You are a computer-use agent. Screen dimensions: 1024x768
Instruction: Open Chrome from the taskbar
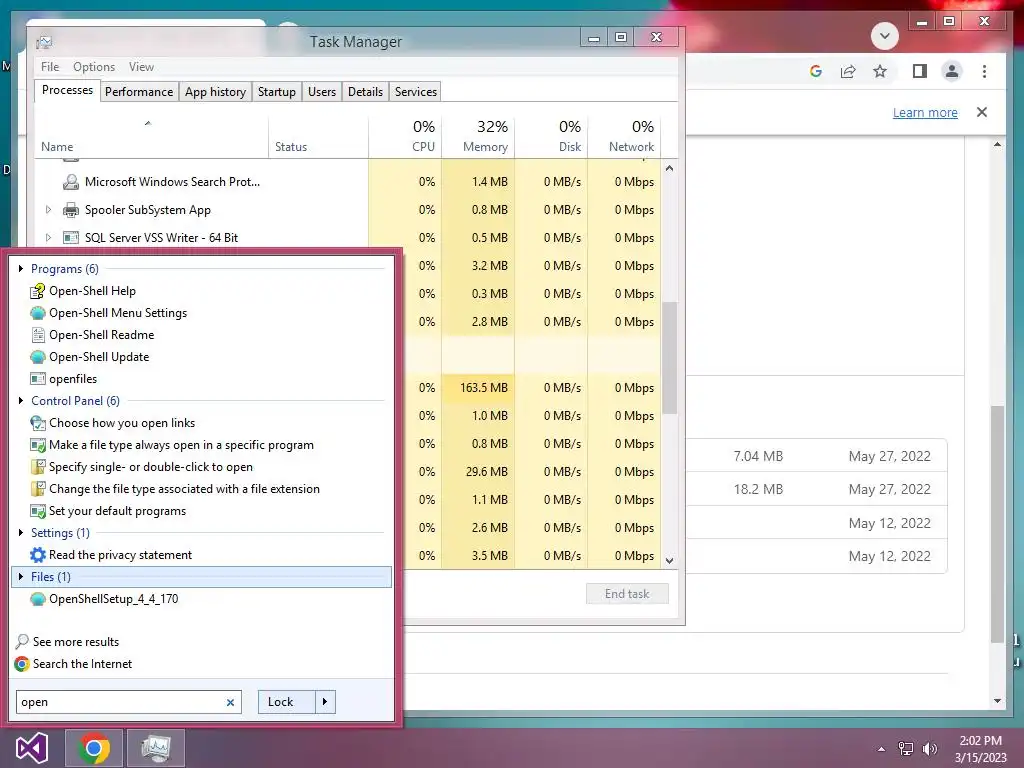pos(94,748)
